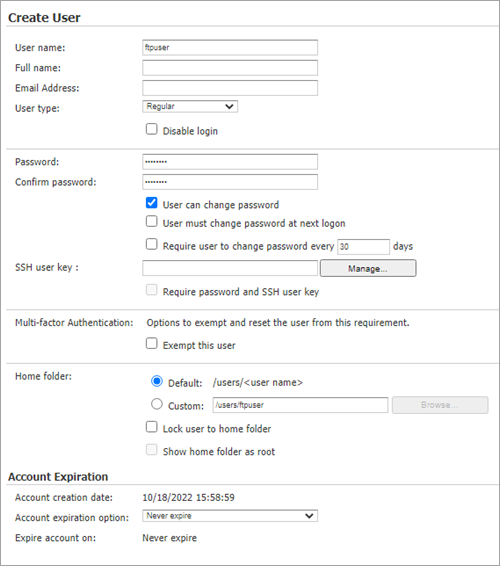500x566 pixels.
Task: Click the Account Expiration heading
Action: tap(58, 476)
